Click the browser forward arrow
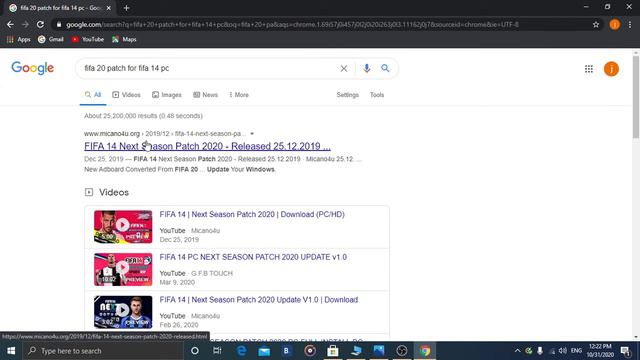The image size is (640, 360). pyautogui.click(x=25, y=24)
